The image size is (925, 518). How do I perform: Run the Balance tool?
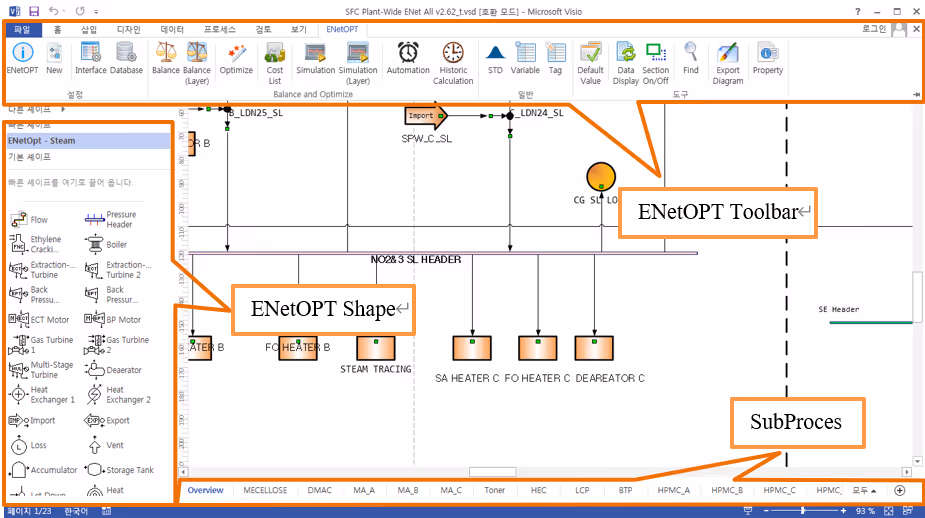(166, 58)
